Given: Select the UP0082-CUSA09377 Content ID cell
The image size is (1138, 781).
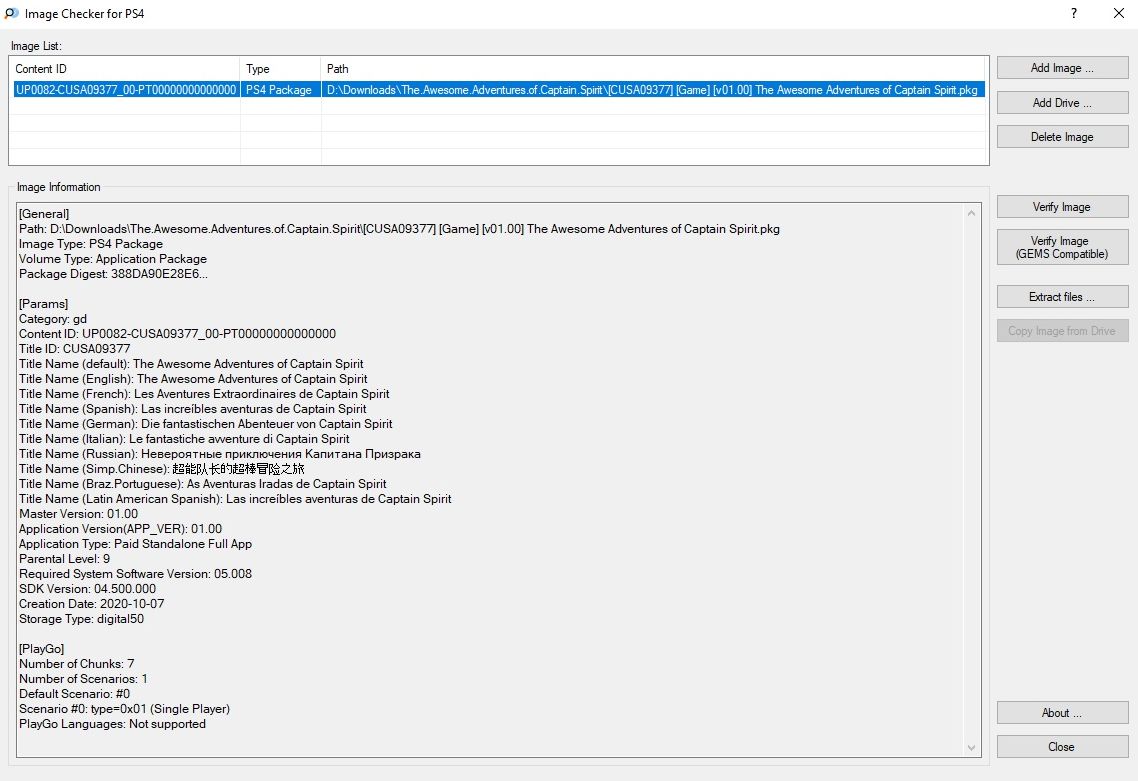Looking at the screenshot, I should point(126,90).
